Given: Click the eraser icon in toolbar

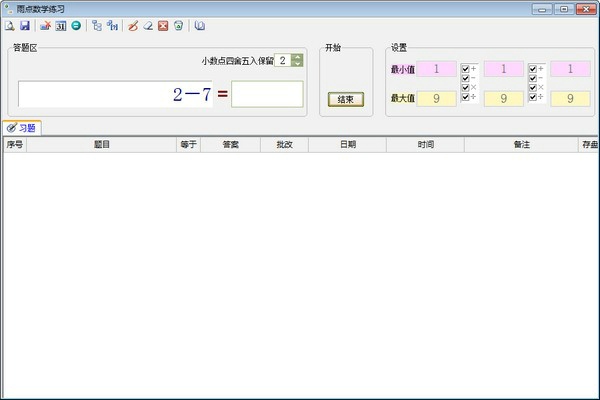Looking at the screenshot, I should click(x=147, y=25).
